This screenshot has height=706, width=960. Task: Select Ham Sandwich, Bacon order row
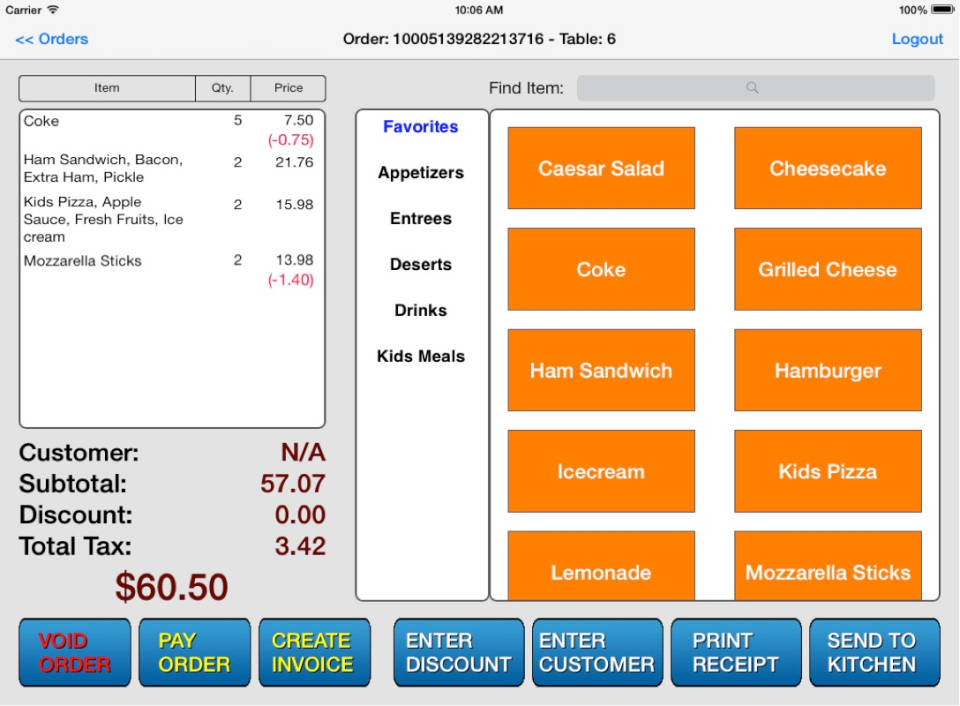(172, 168)
